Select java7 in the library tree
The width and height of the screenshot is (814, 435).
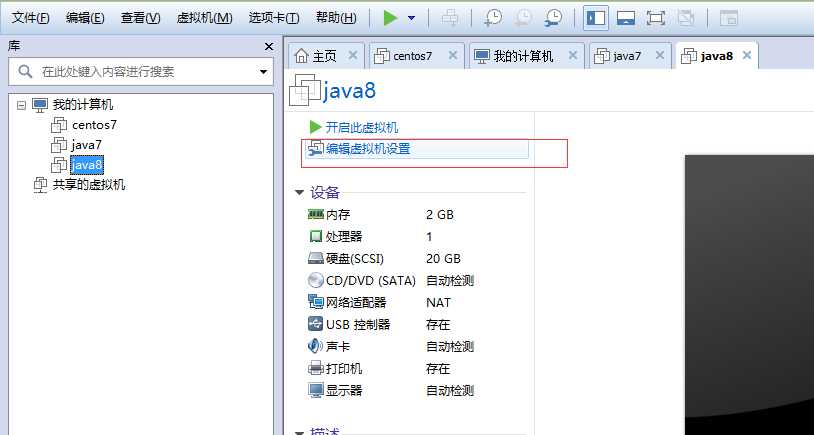(87, 145)
